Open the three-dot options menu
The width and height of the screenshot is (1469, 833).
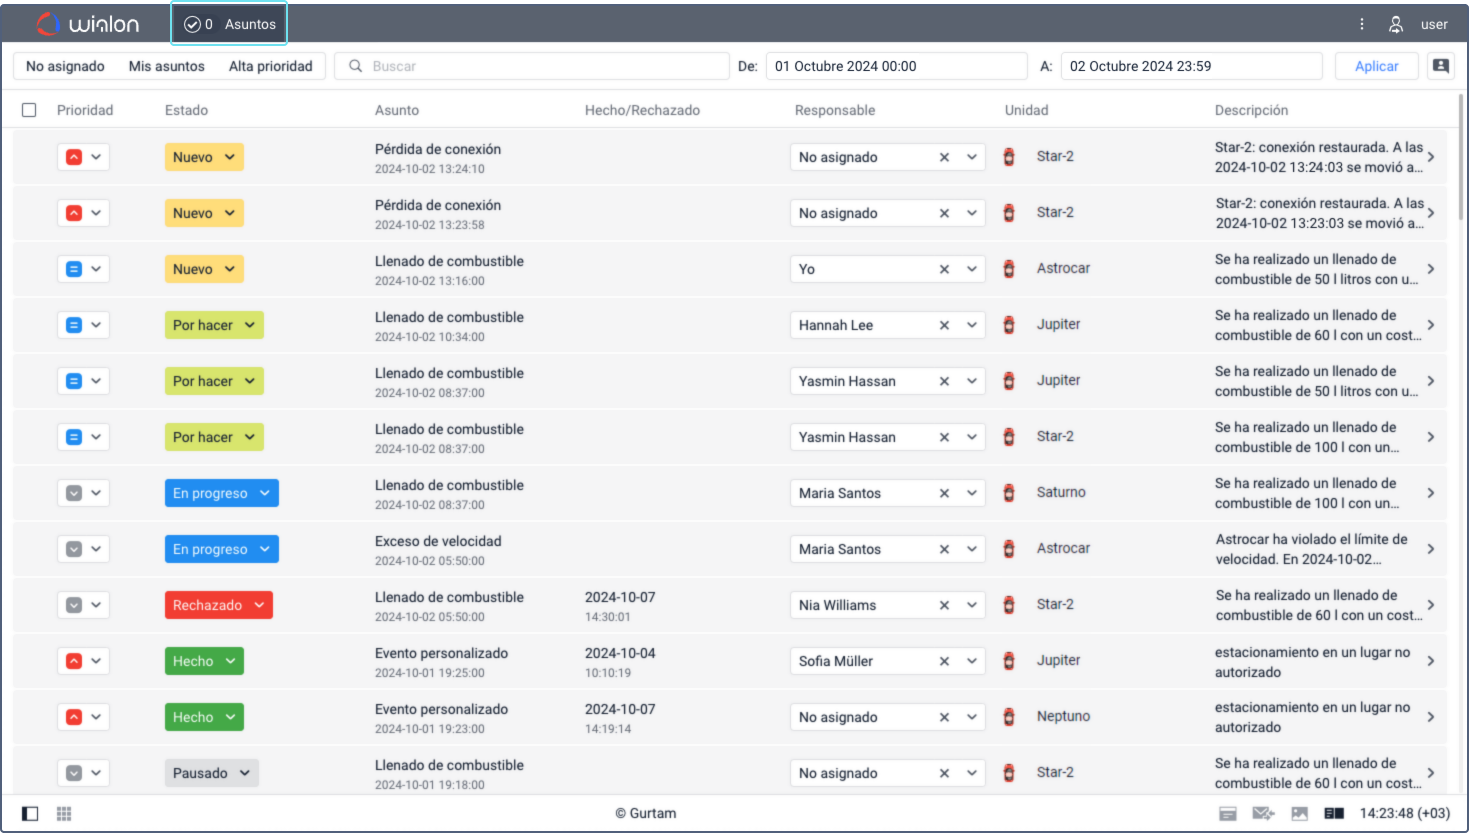1361,24
